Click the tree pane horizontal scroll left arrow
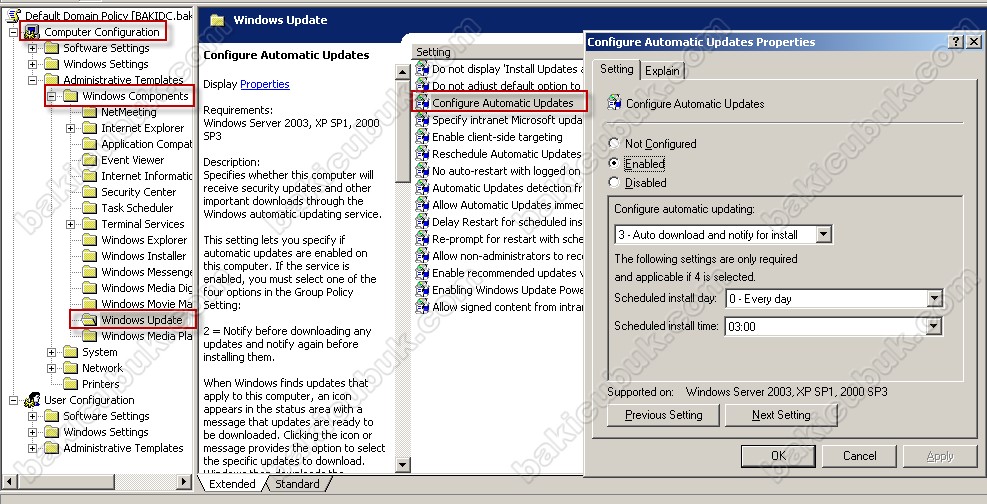Image resolution: width=987 pixels, height=504 pixels. tap(8, 482)
